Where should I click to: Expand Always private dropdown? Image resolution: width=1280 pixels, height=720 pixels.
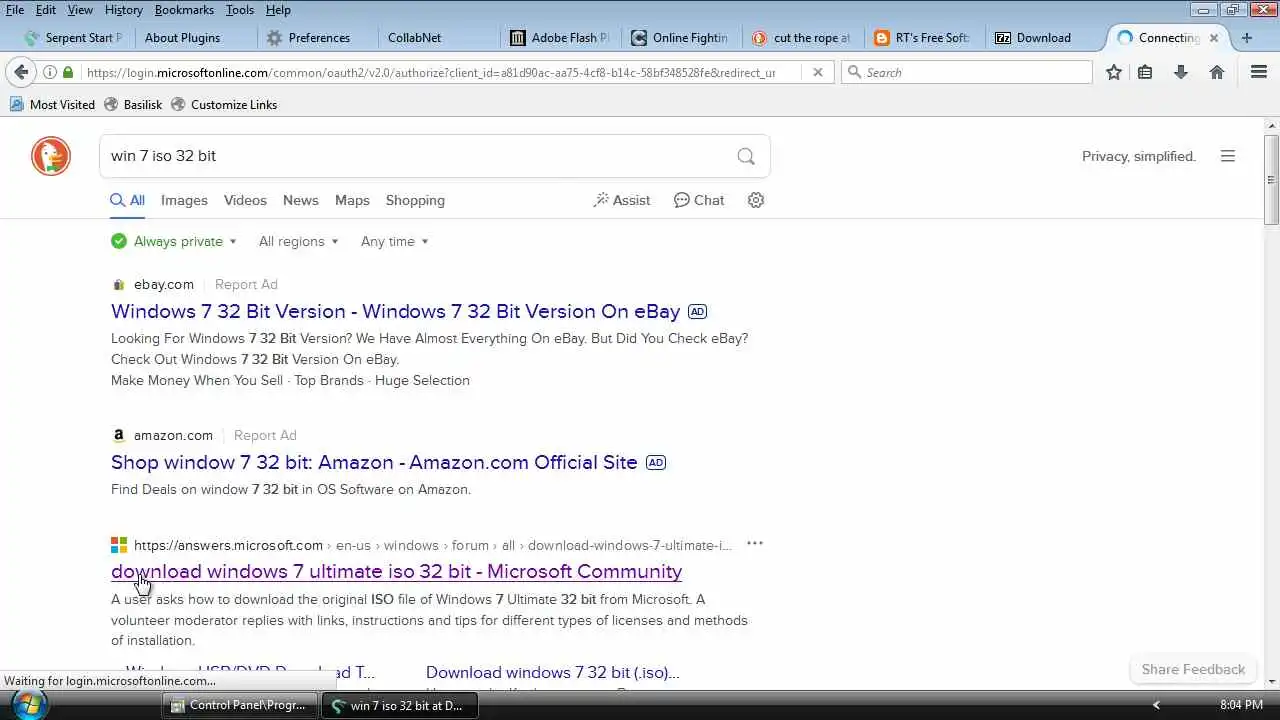(174, 241)
